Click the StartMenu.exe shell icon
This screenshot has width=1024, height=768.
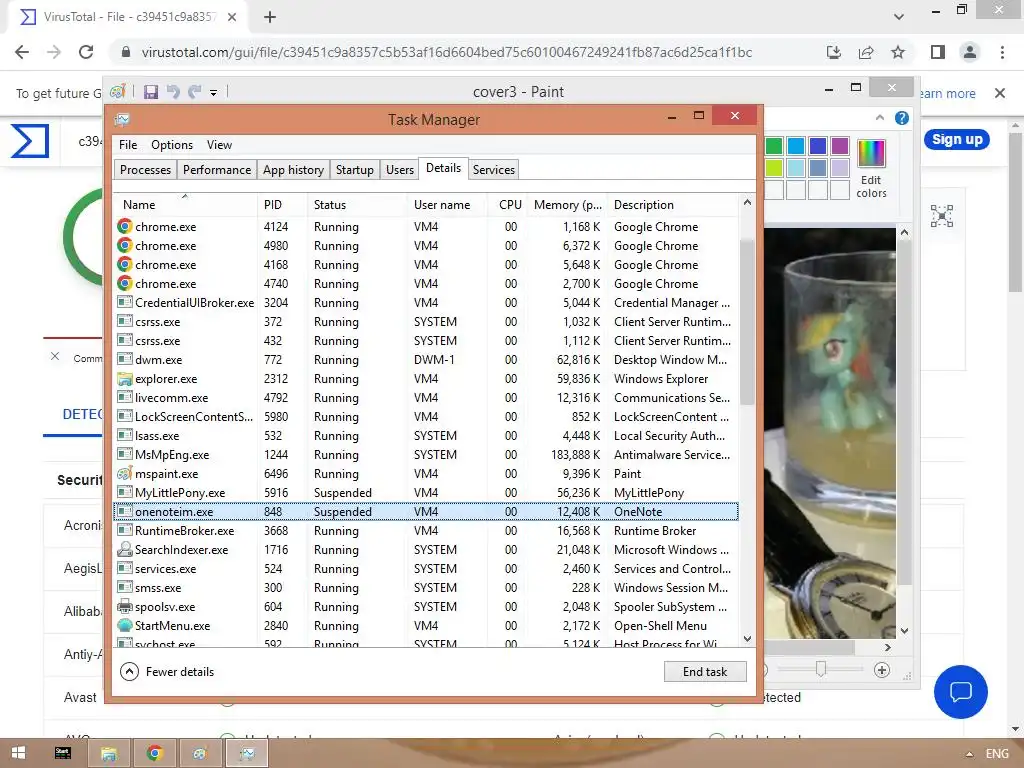coord(124,626)
